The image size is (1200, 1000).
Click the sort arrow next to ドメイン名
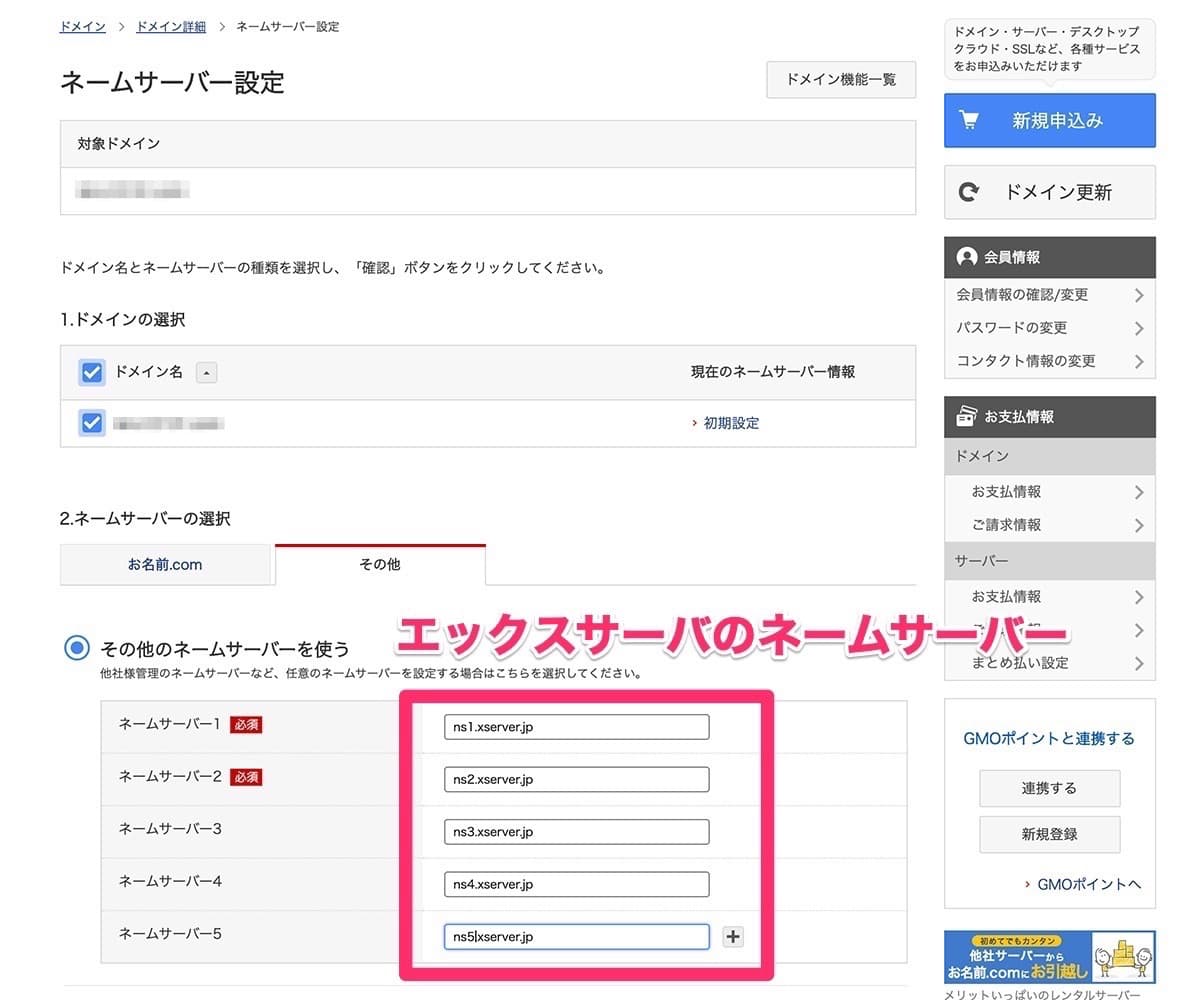click(x=206, y=372)
